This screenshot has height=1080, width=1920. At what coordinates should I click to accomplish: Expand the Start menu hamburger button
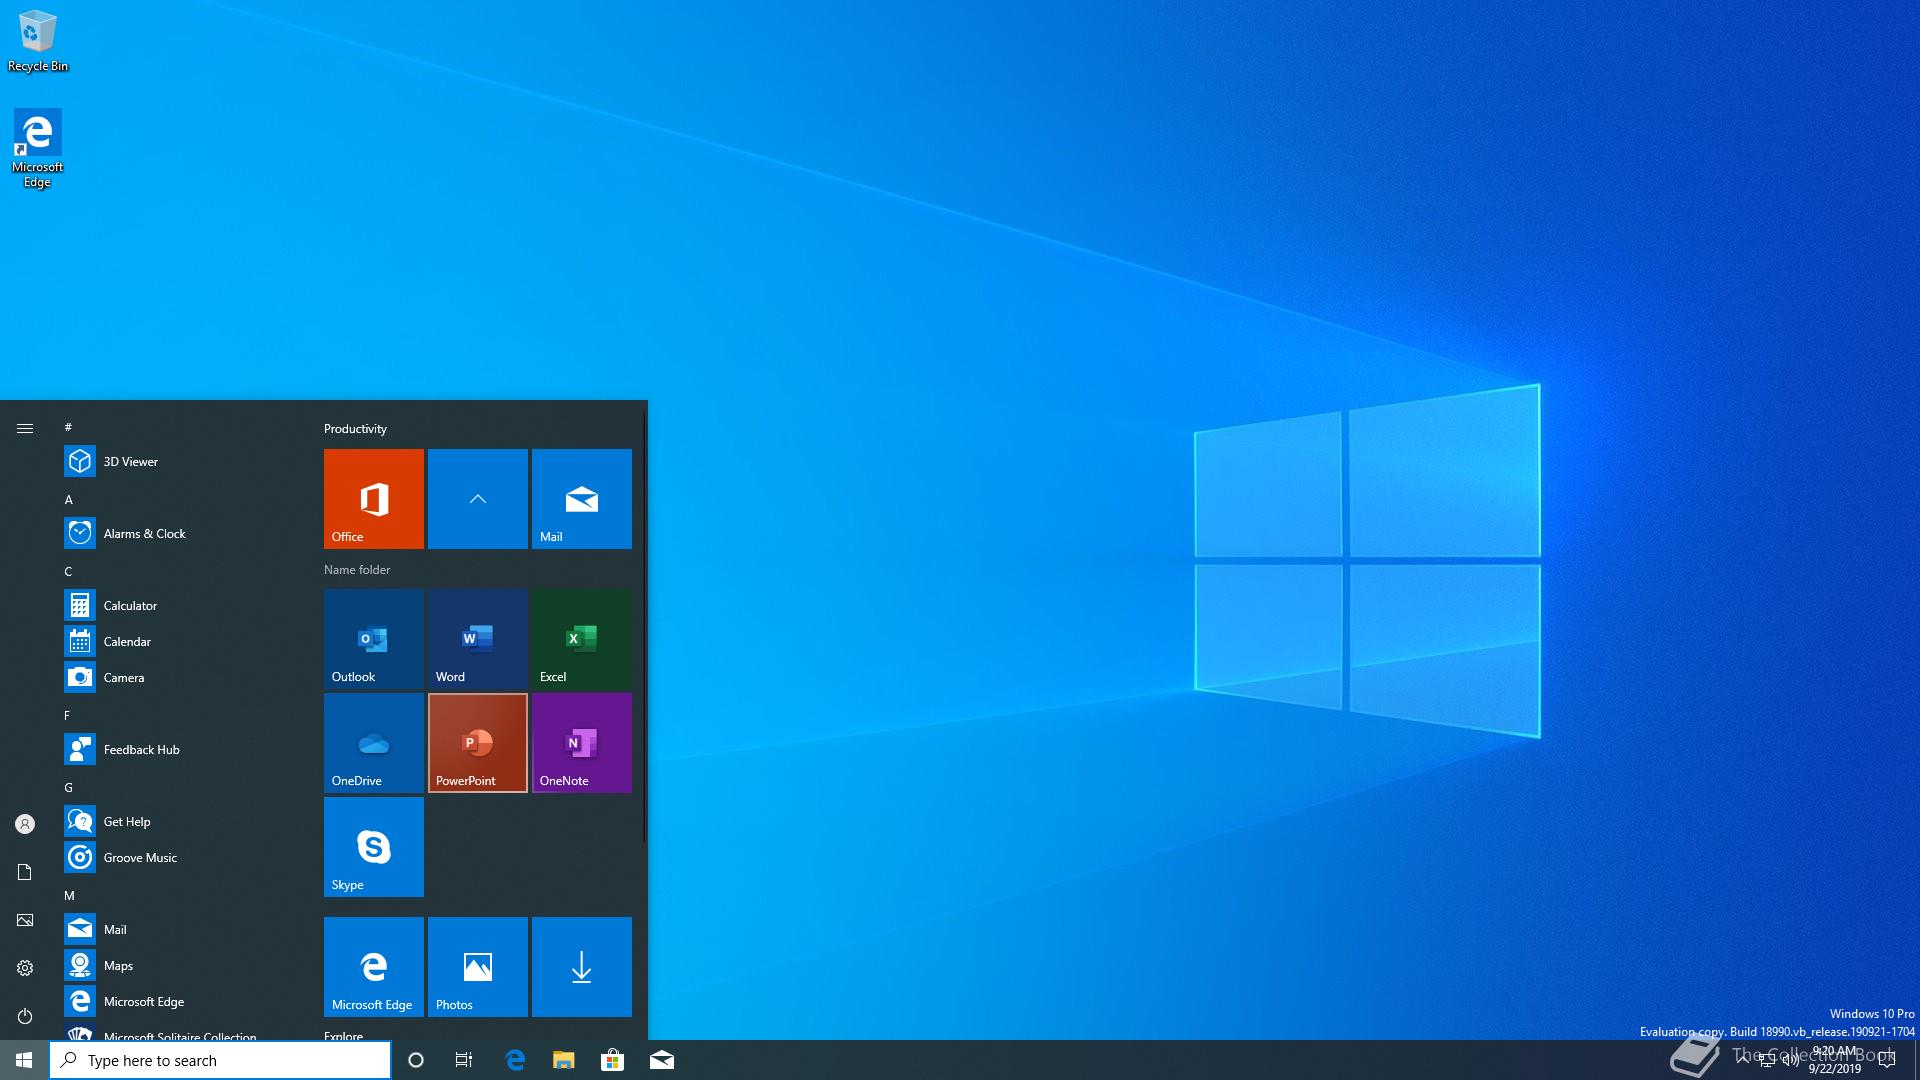tap(25, 428)
